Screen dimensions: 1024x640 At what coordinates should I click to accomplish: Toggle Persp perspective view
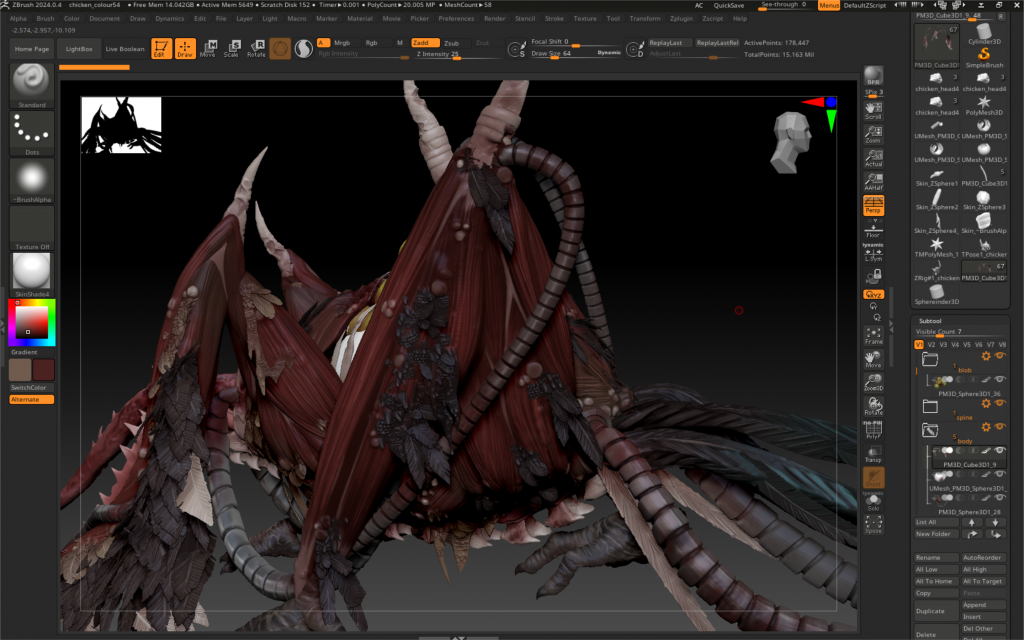[x=873, y=205]
